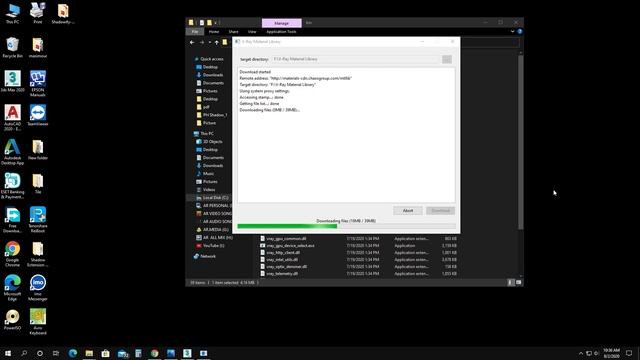Open Chrome from the taskbar

[154, 353]
